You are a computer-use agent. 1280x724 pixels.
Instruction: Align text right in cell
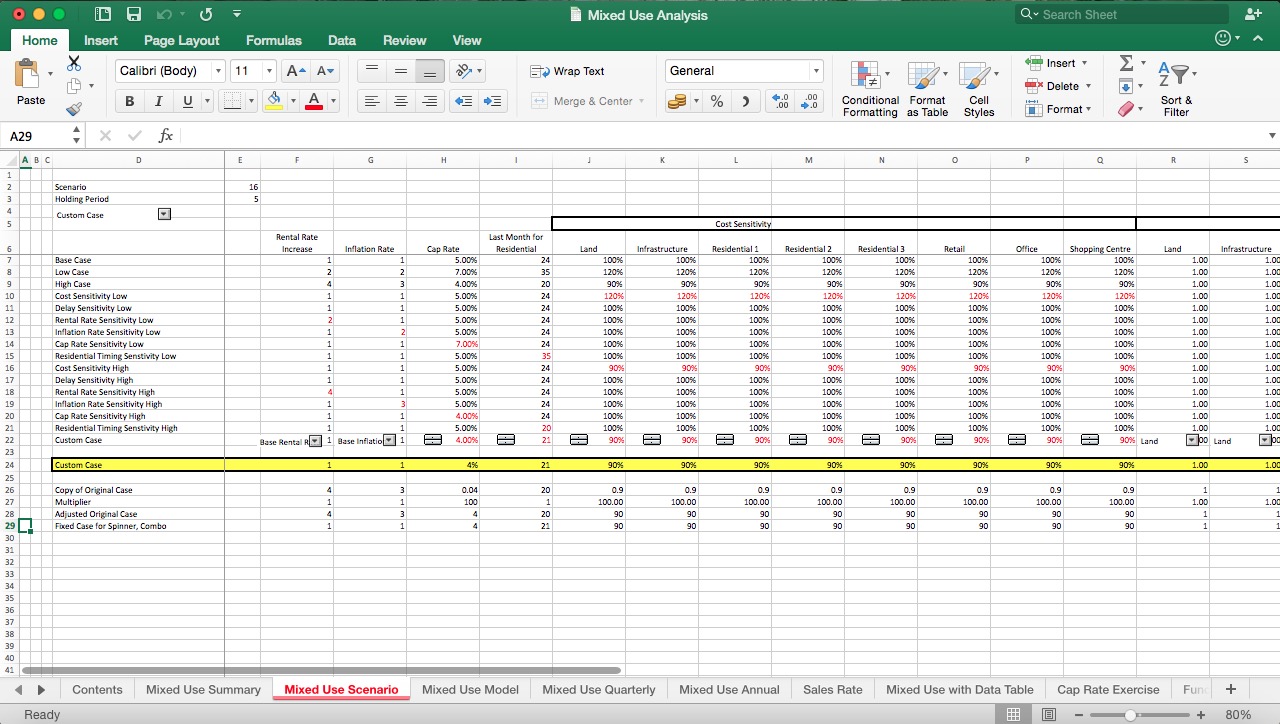429,101
